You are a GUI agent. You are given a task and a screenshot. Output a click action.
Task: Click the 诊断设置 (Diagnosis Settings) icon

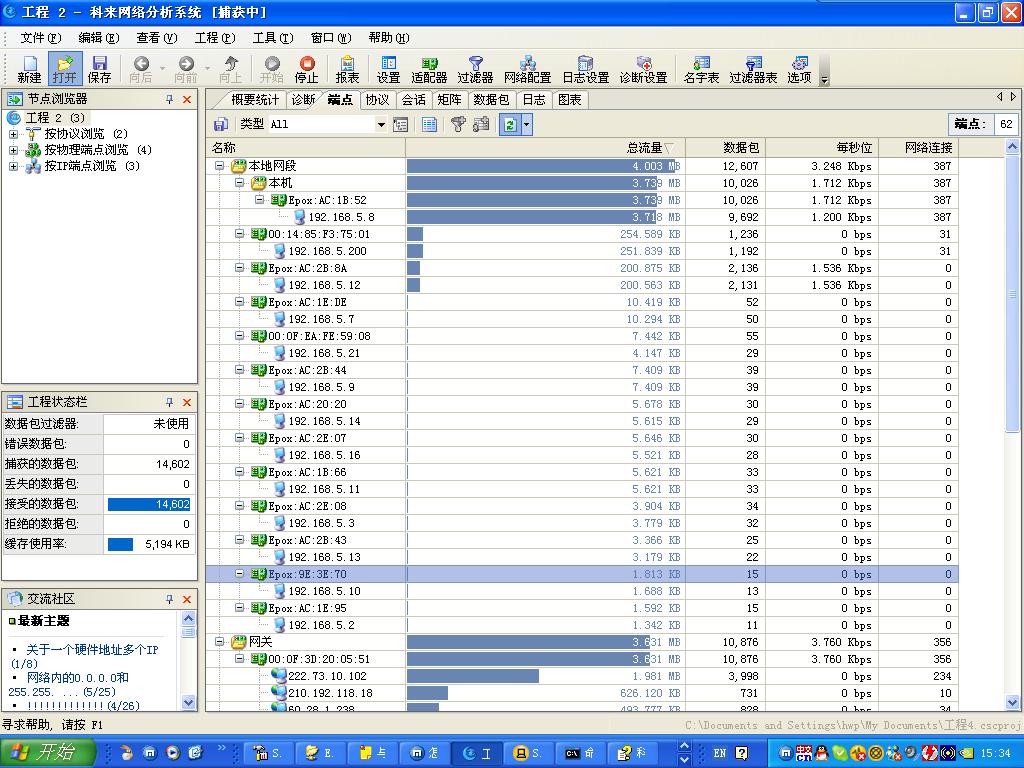click(643, 69)
